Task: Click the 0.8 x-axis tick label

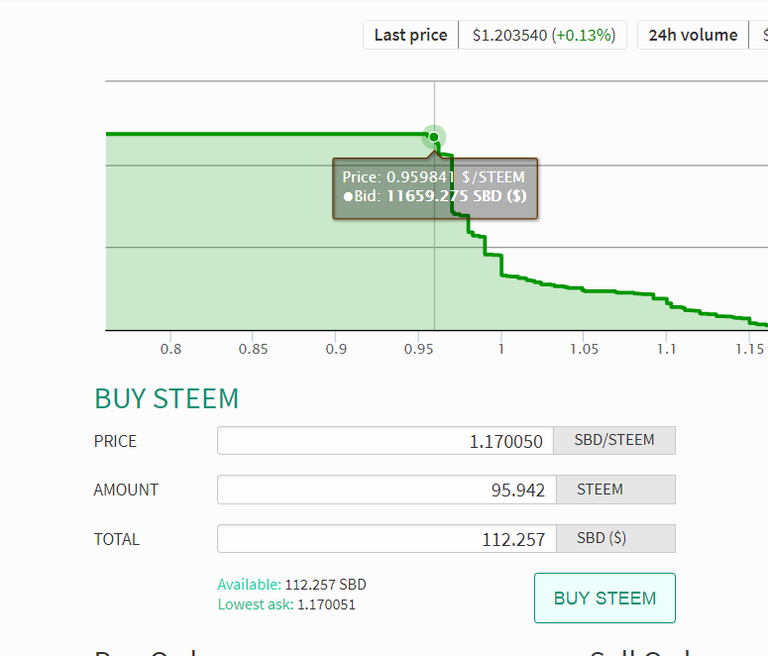Action: coord(171,349)
